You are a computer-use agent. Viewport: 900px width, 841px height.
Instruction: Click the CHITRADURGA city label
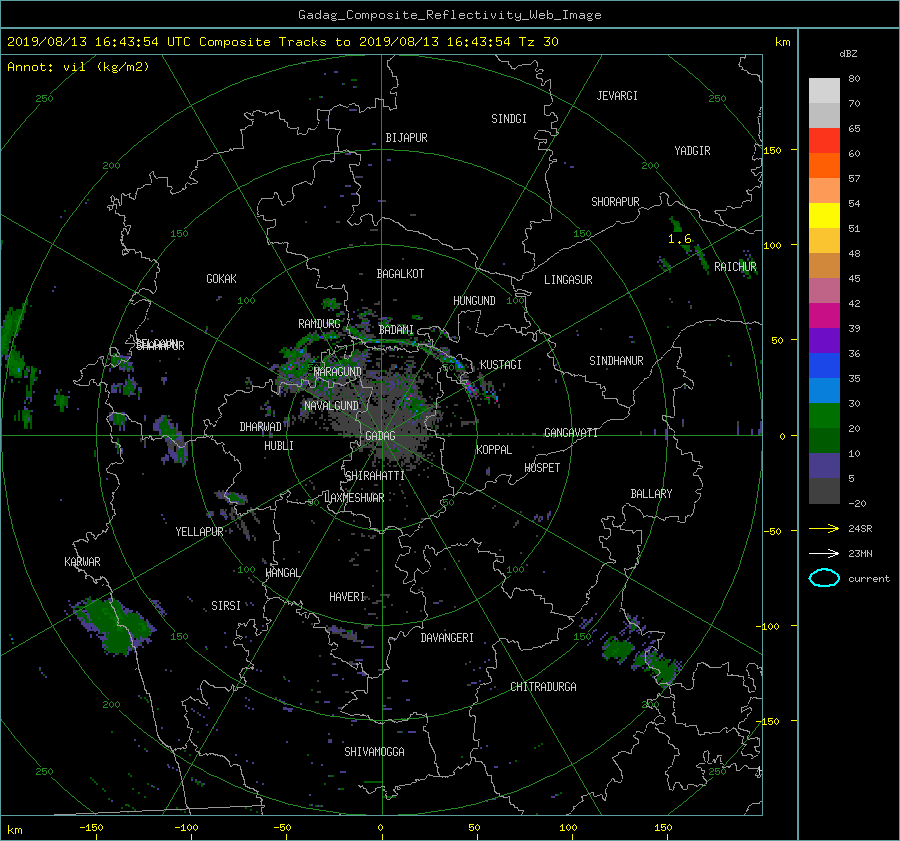(544, 687)
